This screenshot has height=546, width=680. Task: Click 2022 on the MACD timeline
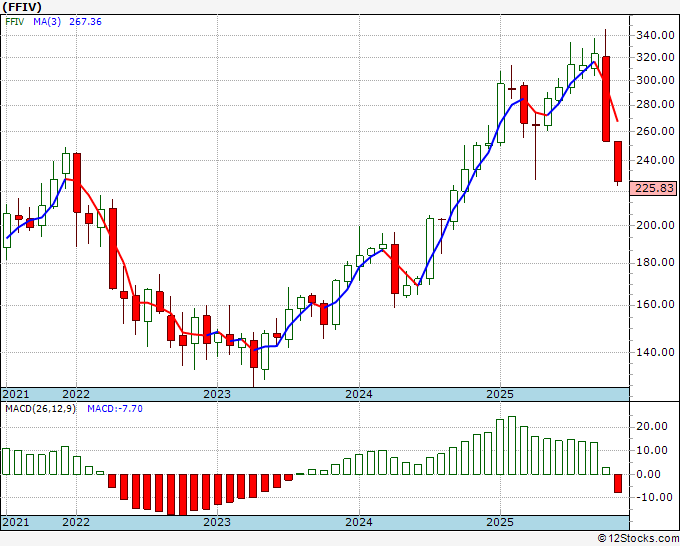(x=76, y=522)
